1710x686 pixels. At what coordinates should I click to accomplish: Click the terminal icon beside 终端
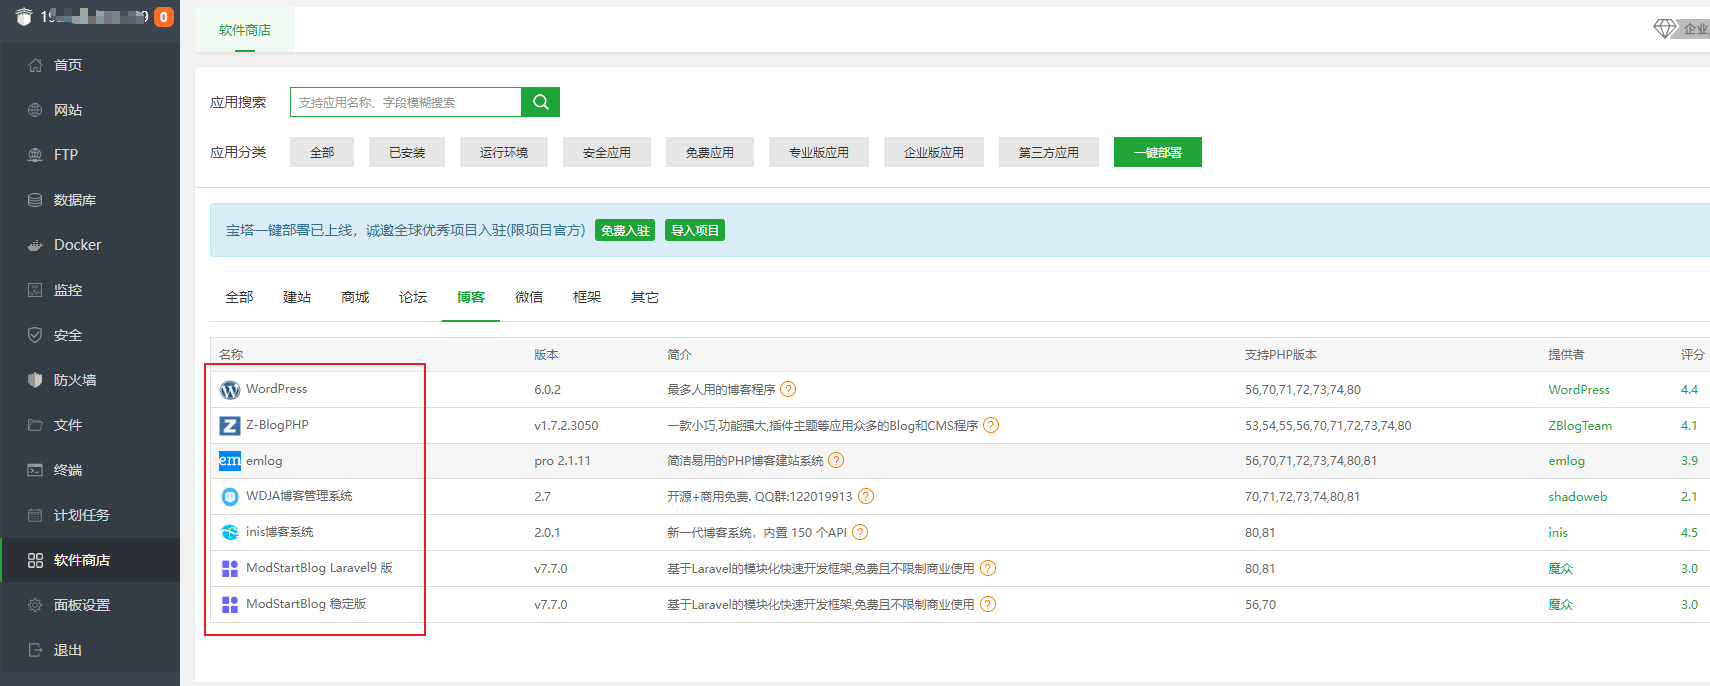[x=35, y=470]
